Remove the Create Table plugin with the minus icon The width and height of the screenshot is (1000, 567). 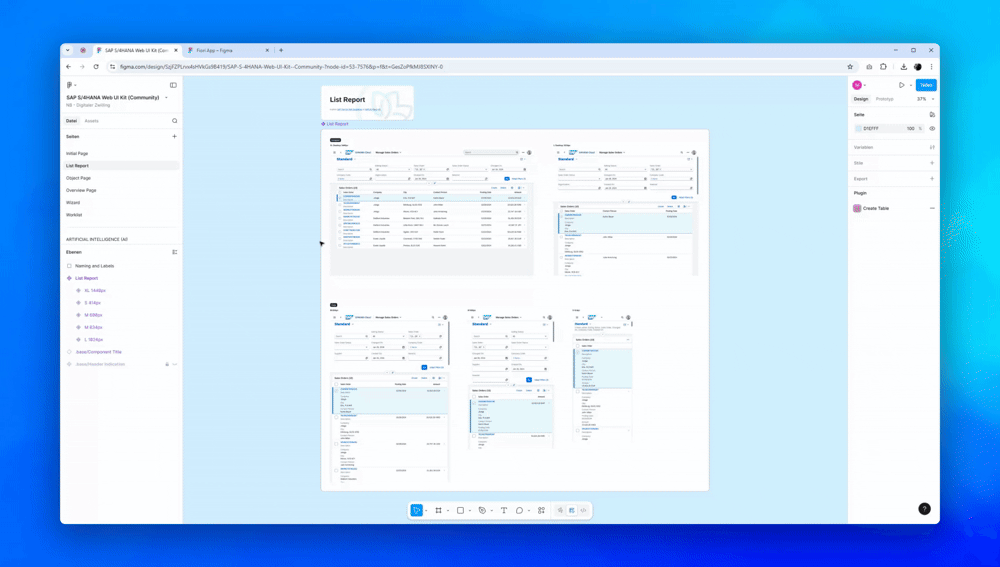[x=932, y=209]
